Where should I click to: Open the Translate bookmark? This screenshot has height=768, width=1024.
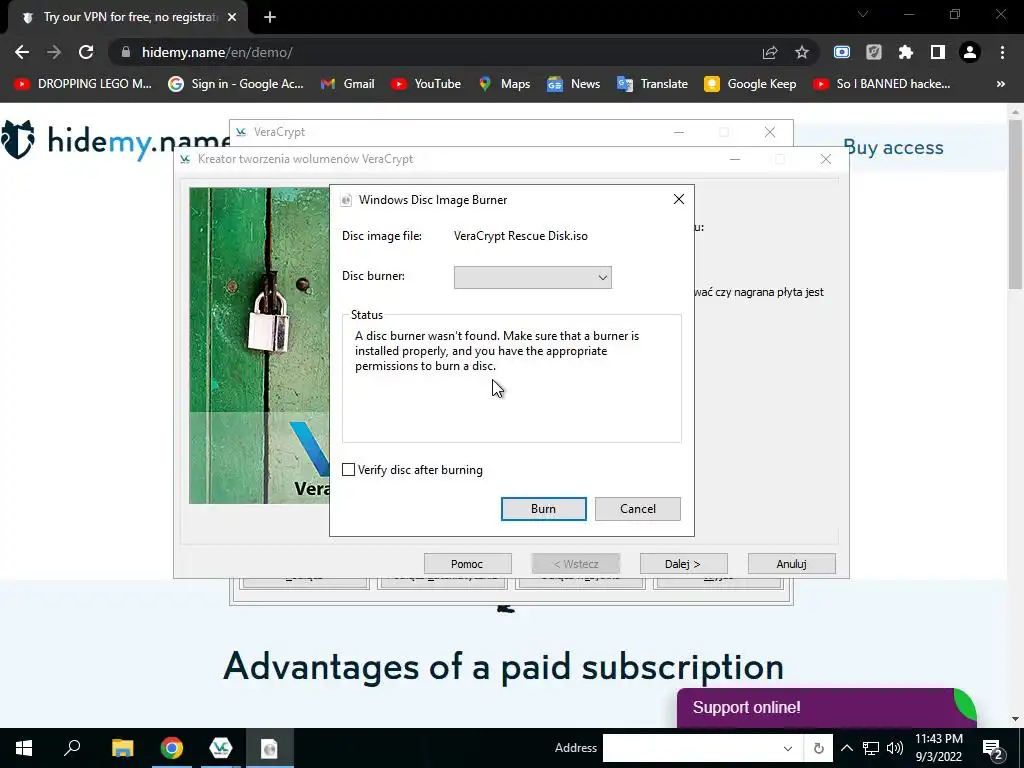tap(652, 84)
